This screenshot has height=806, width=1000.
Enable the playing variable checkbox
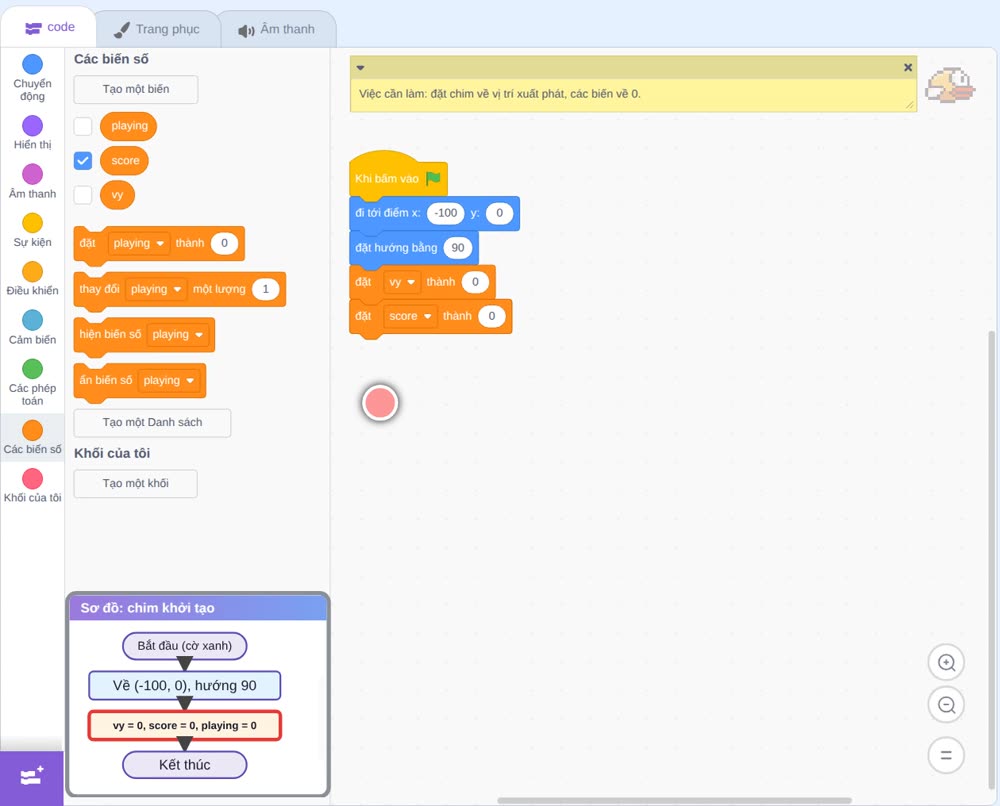[83, 126]
